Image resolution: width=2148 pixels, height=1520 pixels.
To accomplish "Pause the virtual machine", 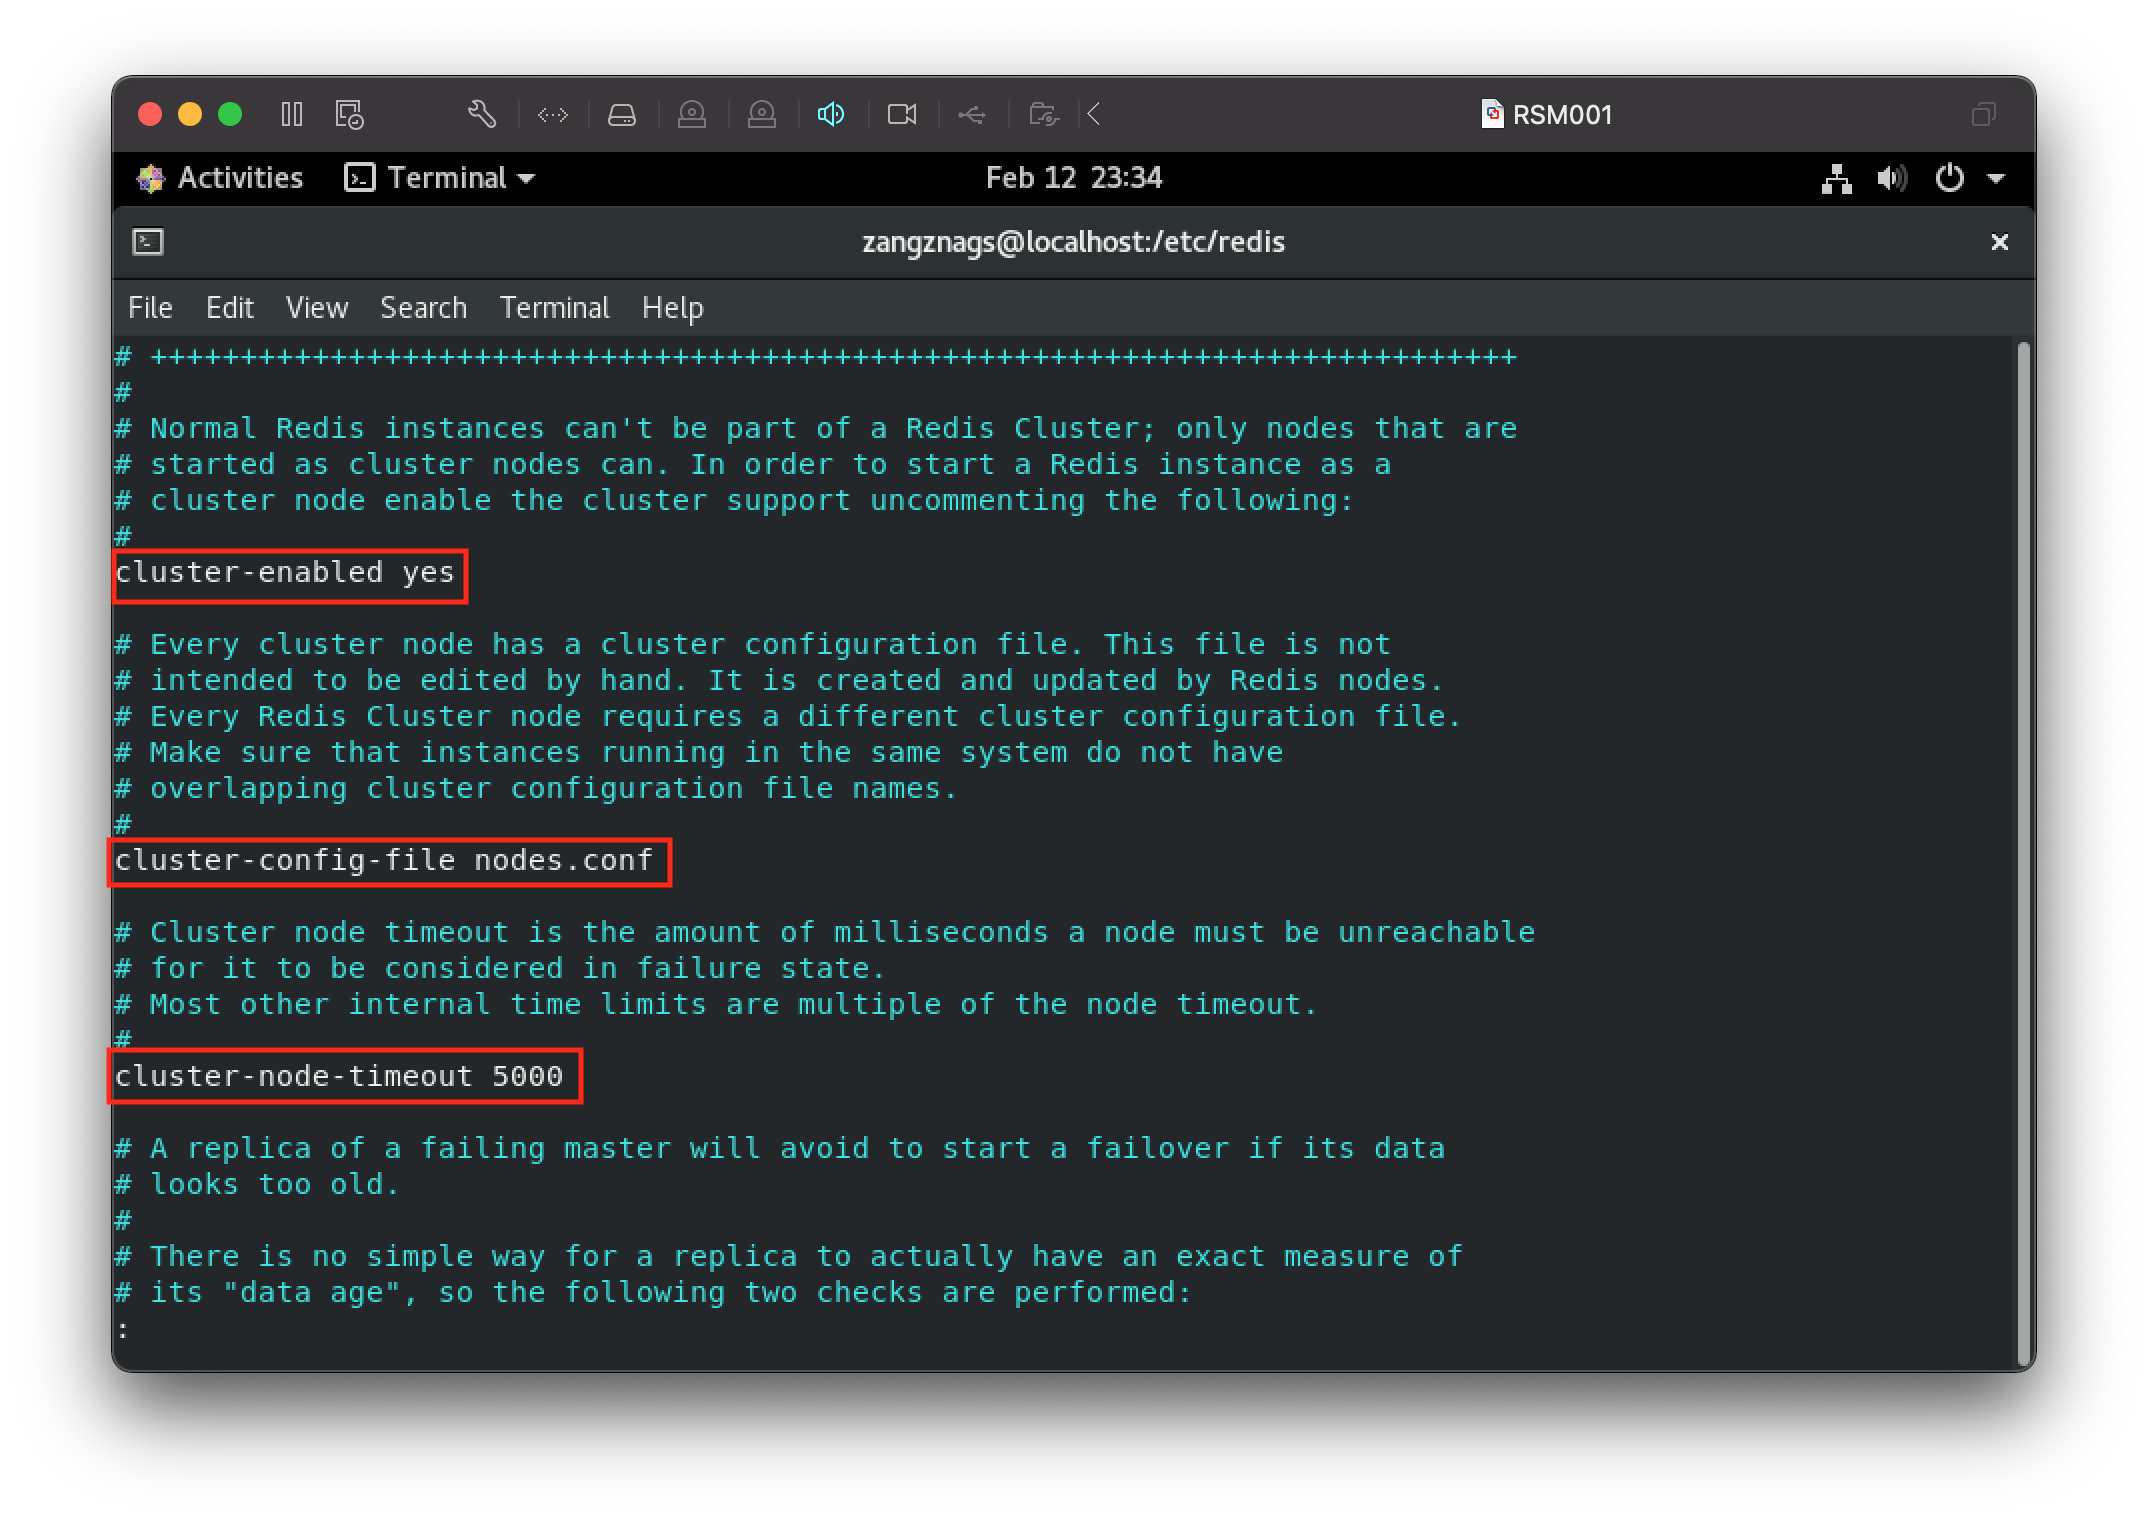I will point(291,114).
